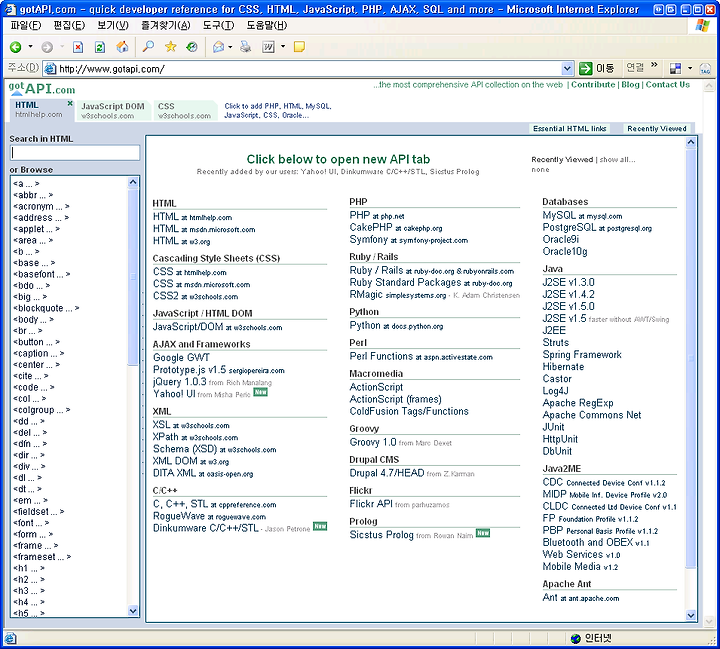This screenshot has width=720, height=649.
Task: Click the toolbar icon right of the Links chevron
Action: [675, 69]
